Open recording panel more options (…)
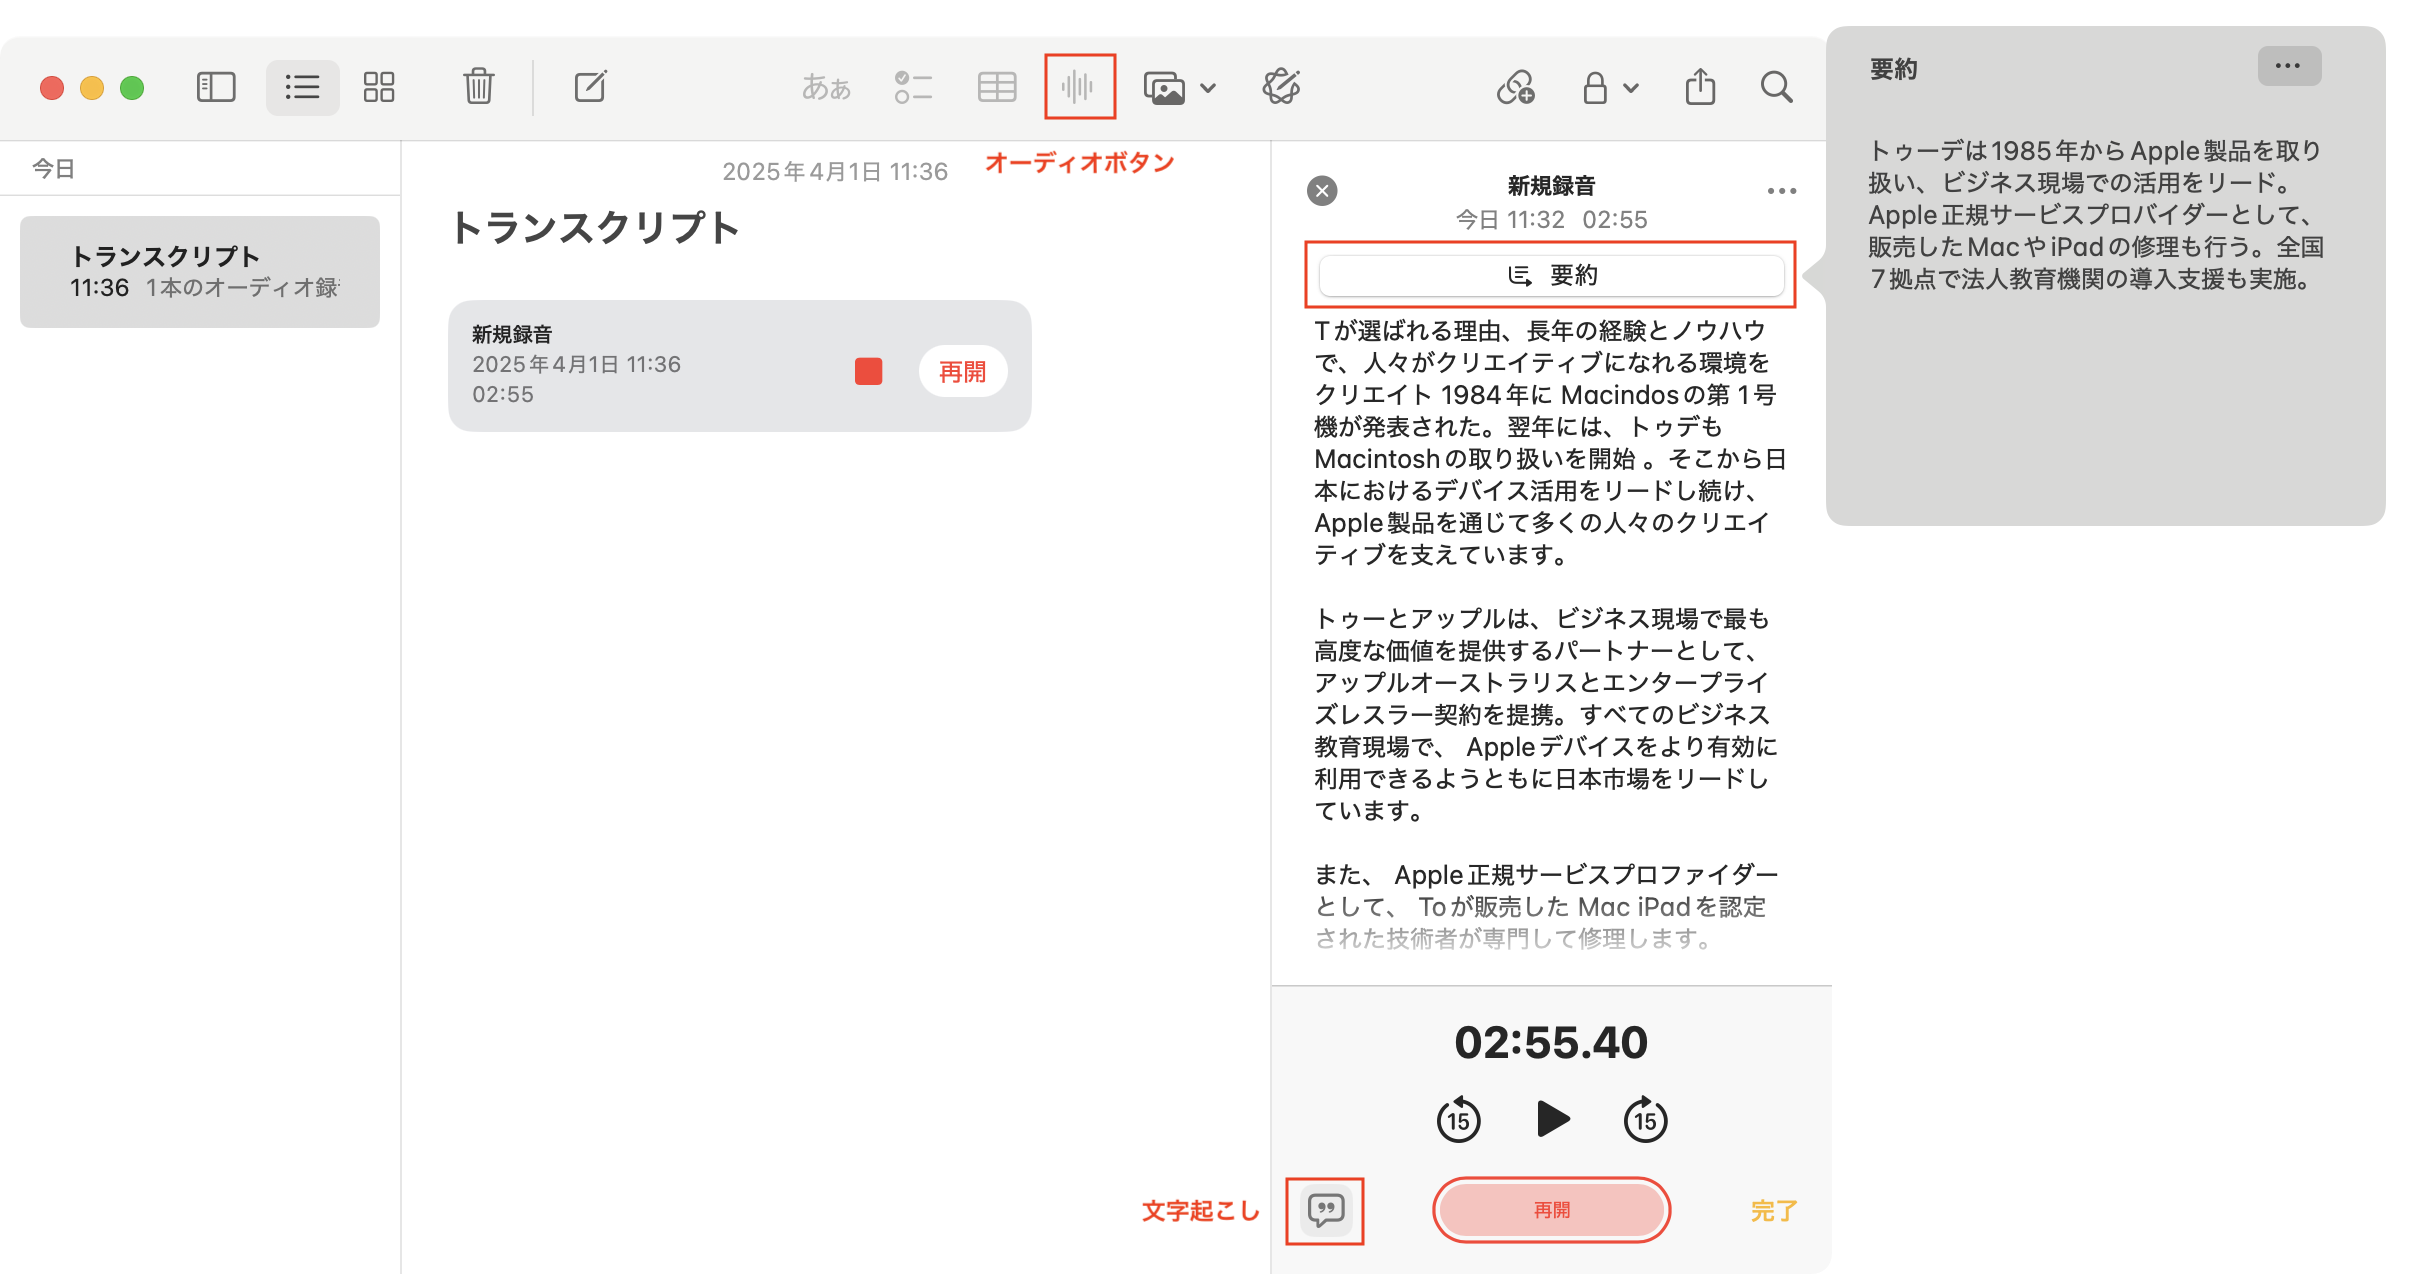 tap(1781, 191)
